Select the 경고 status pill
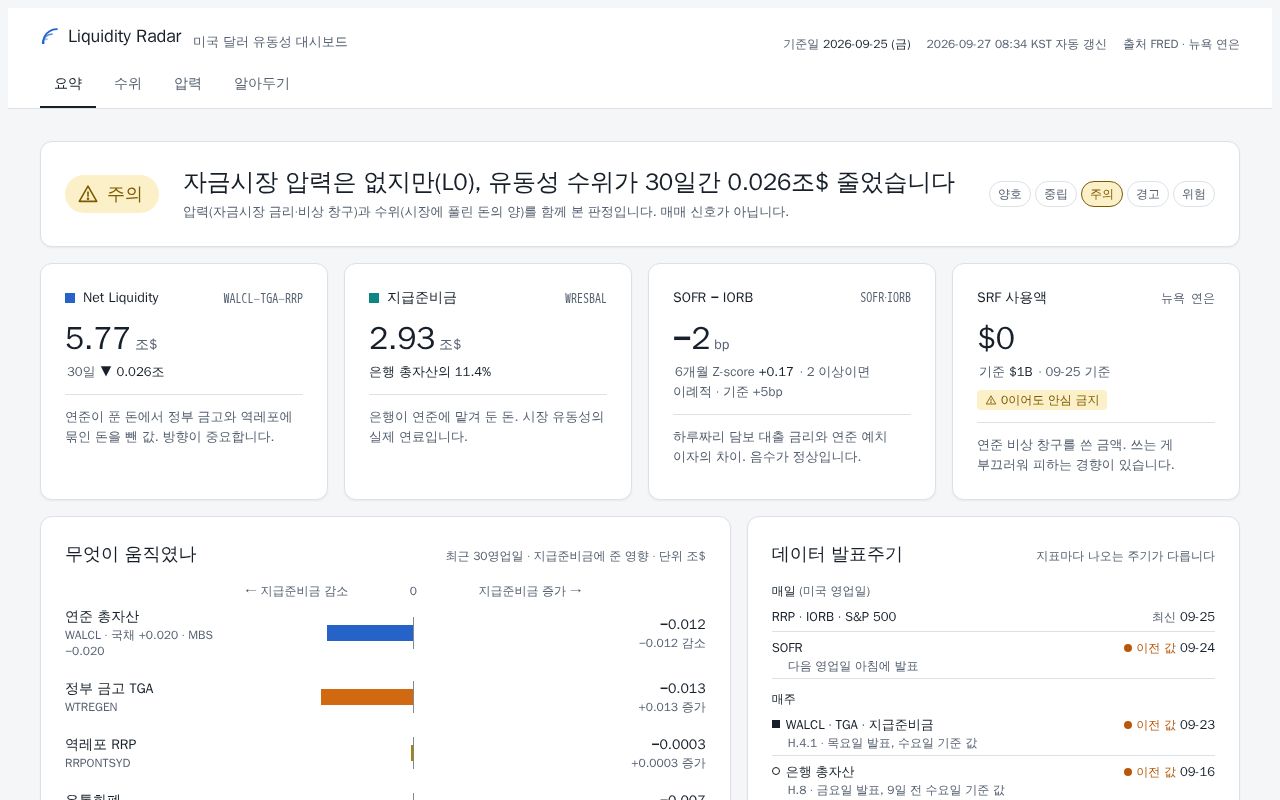 pyautogui.click(x=1148, y=194)
